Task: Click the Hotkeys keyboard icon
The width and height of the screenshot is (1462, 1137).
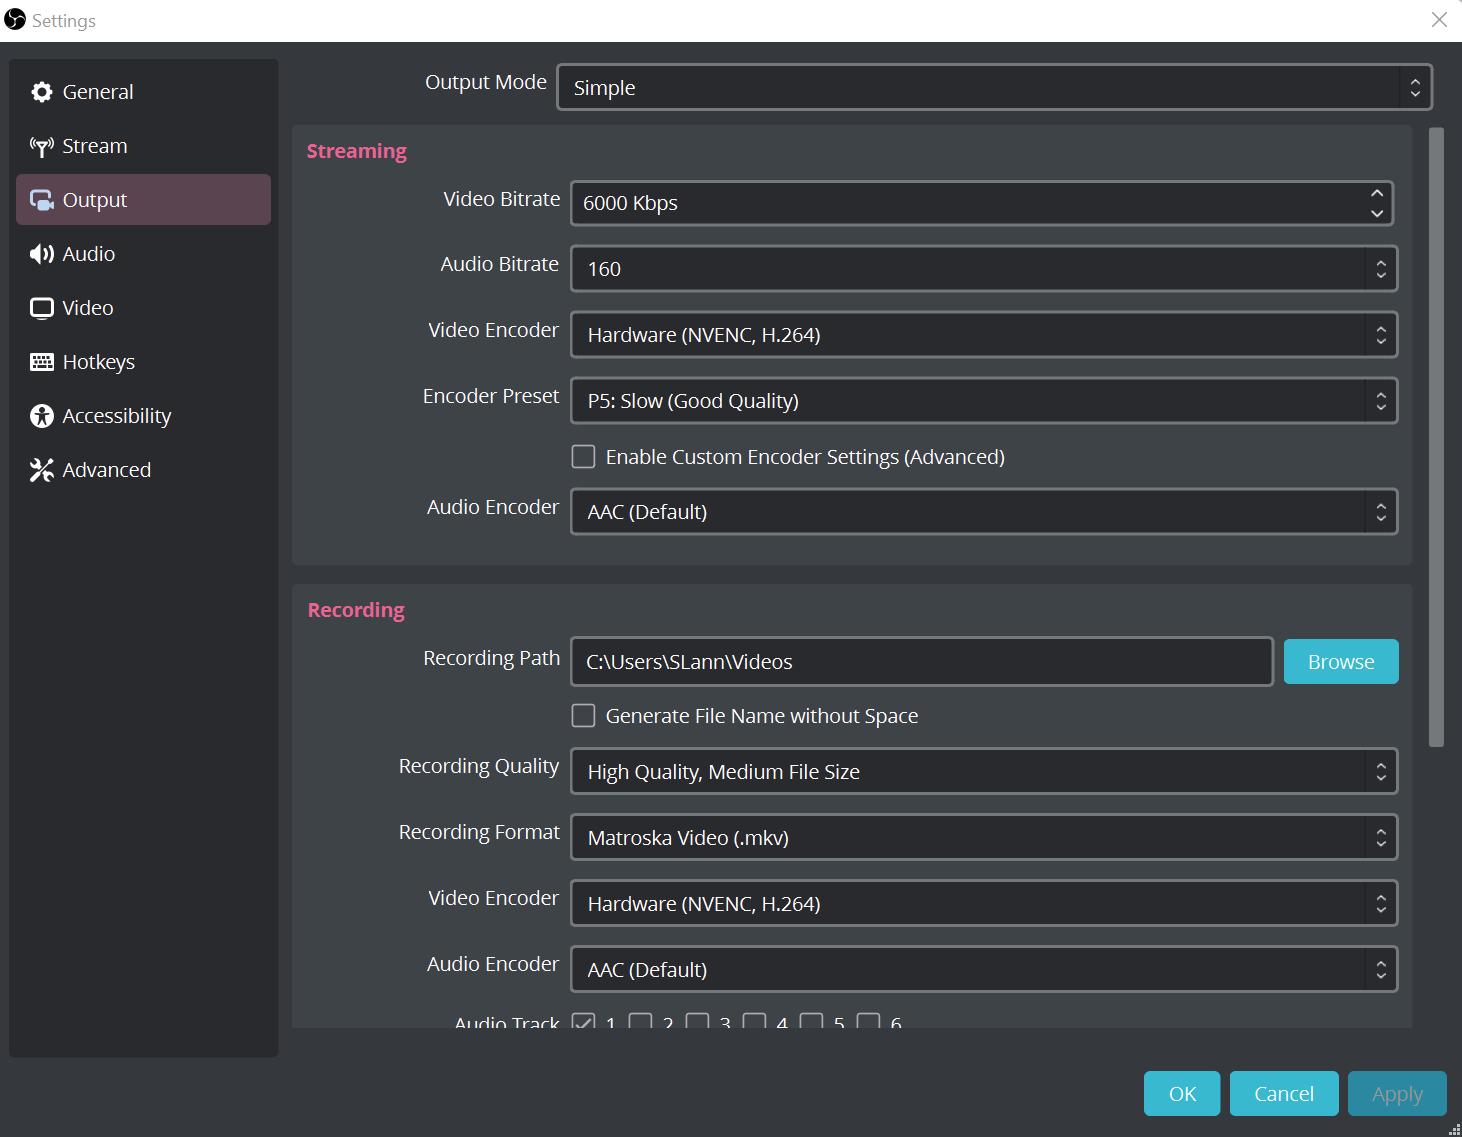Action: tap(42, 362)
